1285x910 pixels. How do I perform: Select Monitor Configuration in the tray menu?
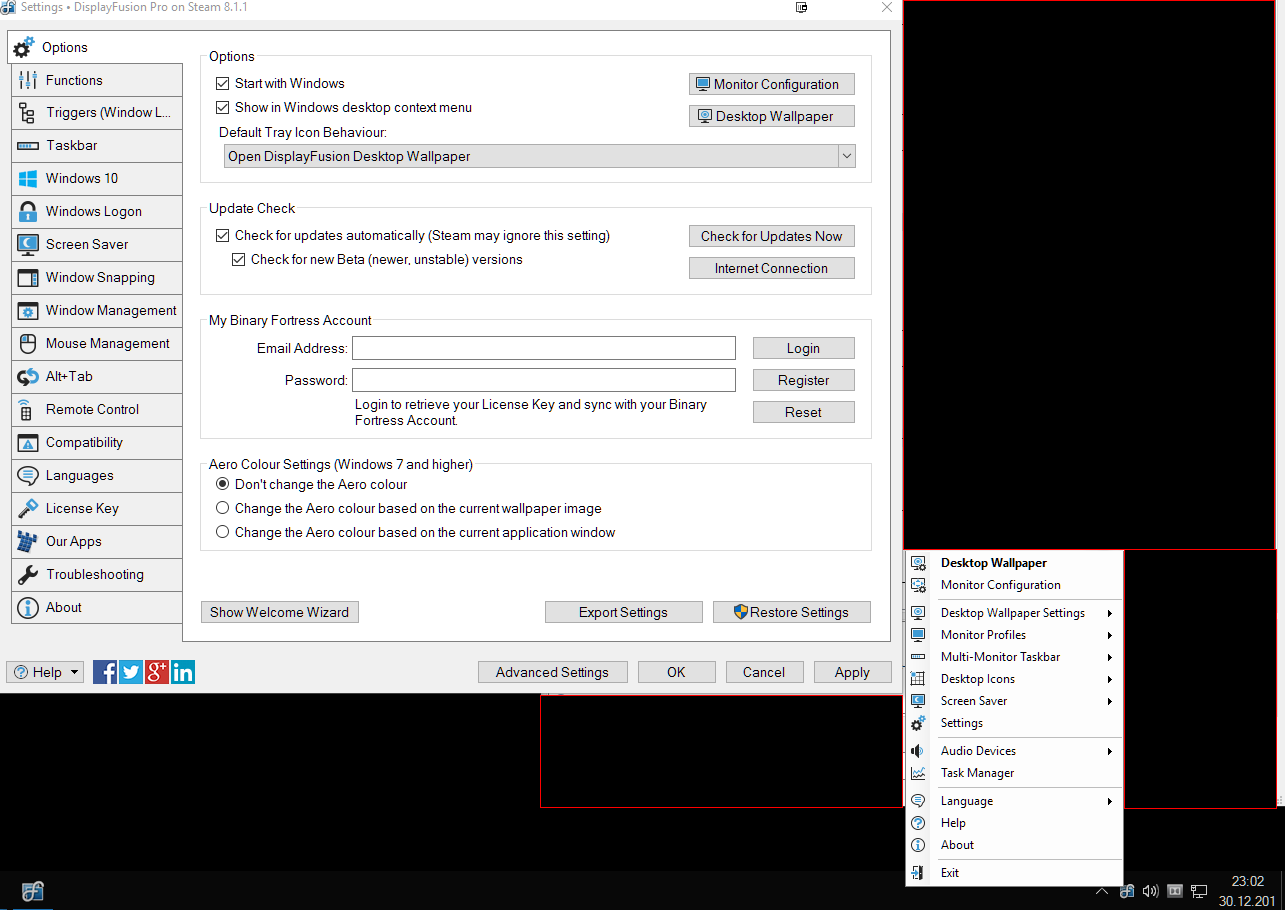pos(1014,585)
